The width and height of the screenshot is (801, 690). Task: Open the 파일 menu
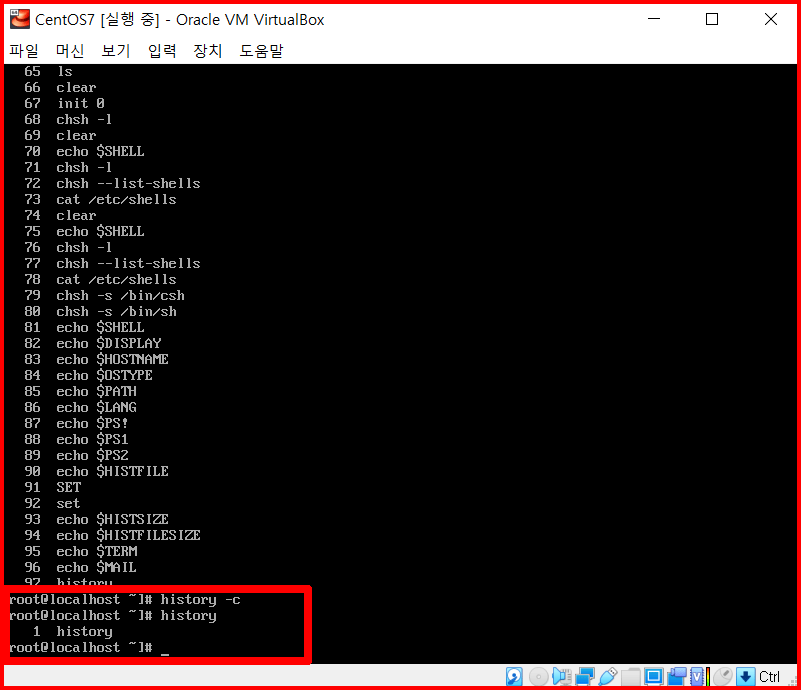24,51
